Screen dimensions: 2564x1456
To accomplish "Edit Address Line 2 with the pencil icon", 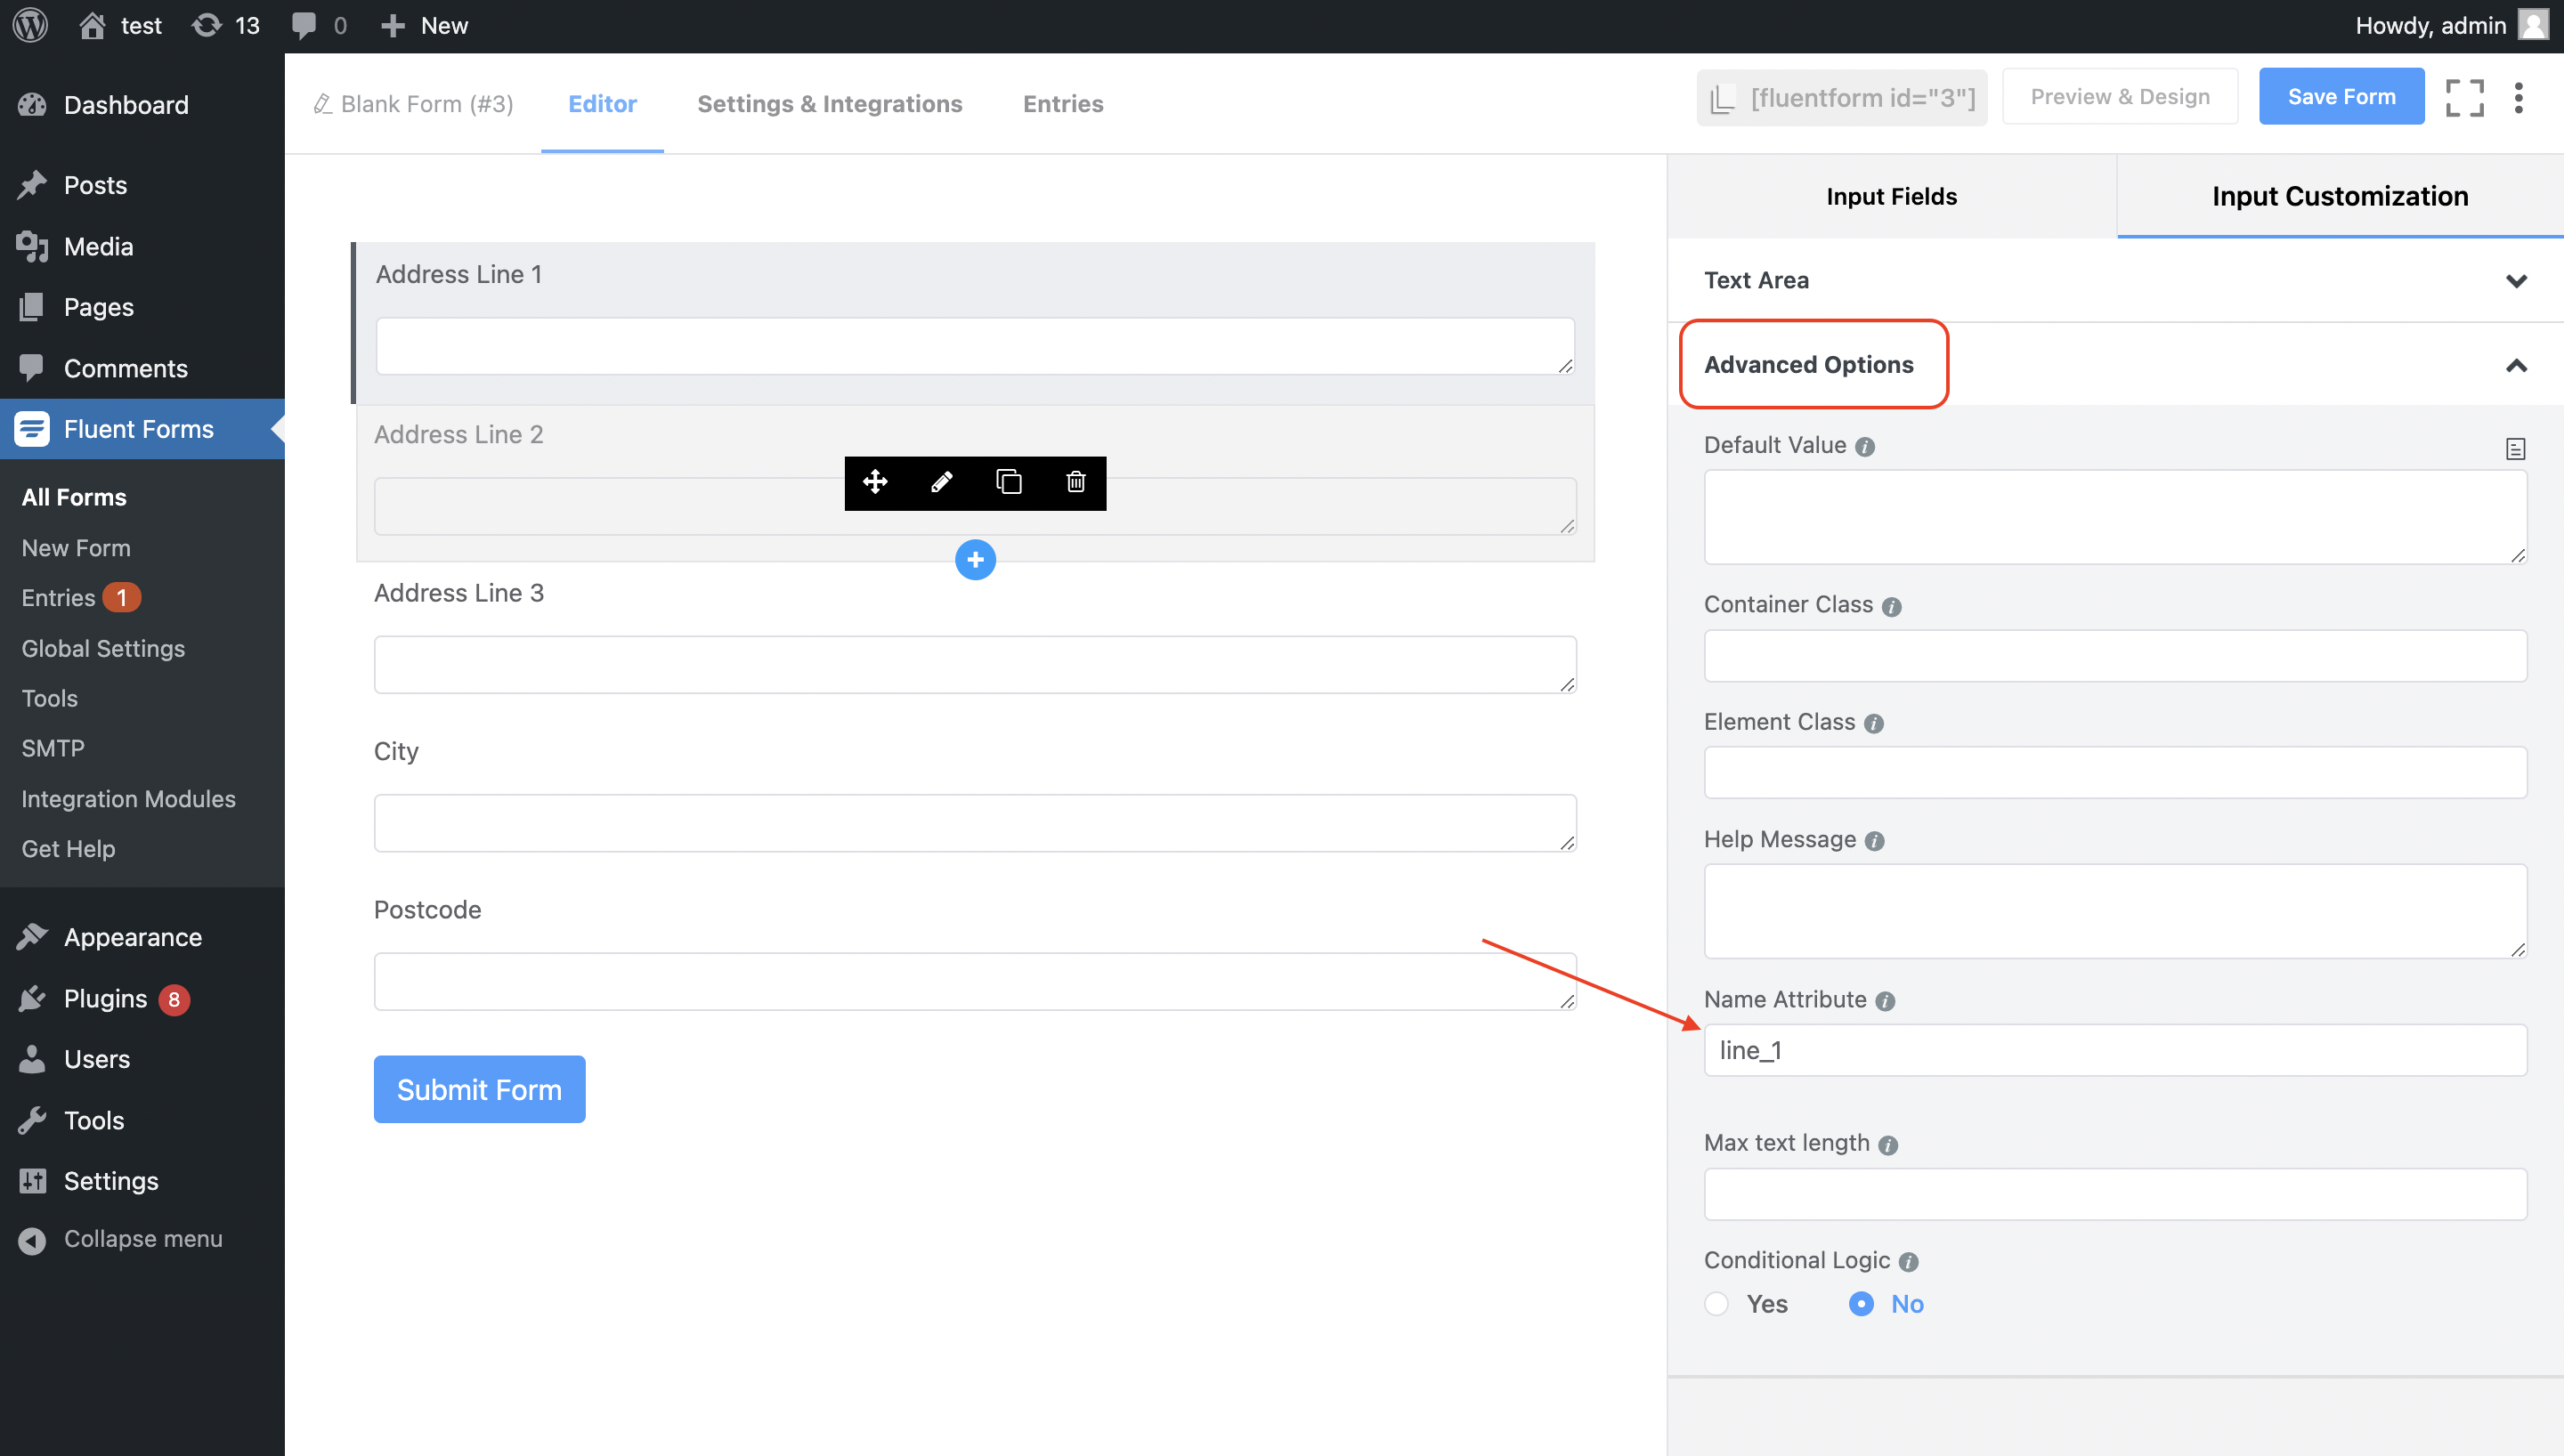I will (941, 482).
